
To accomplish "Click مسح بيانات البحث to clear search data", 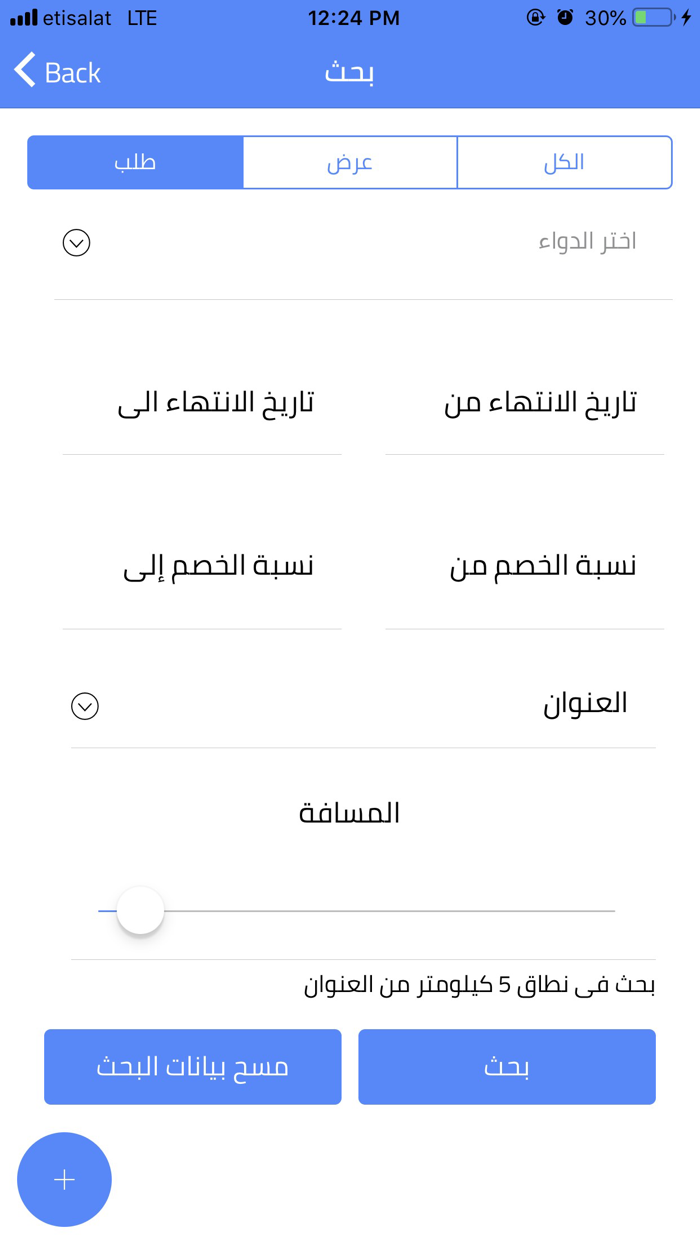I will 192,1066.
